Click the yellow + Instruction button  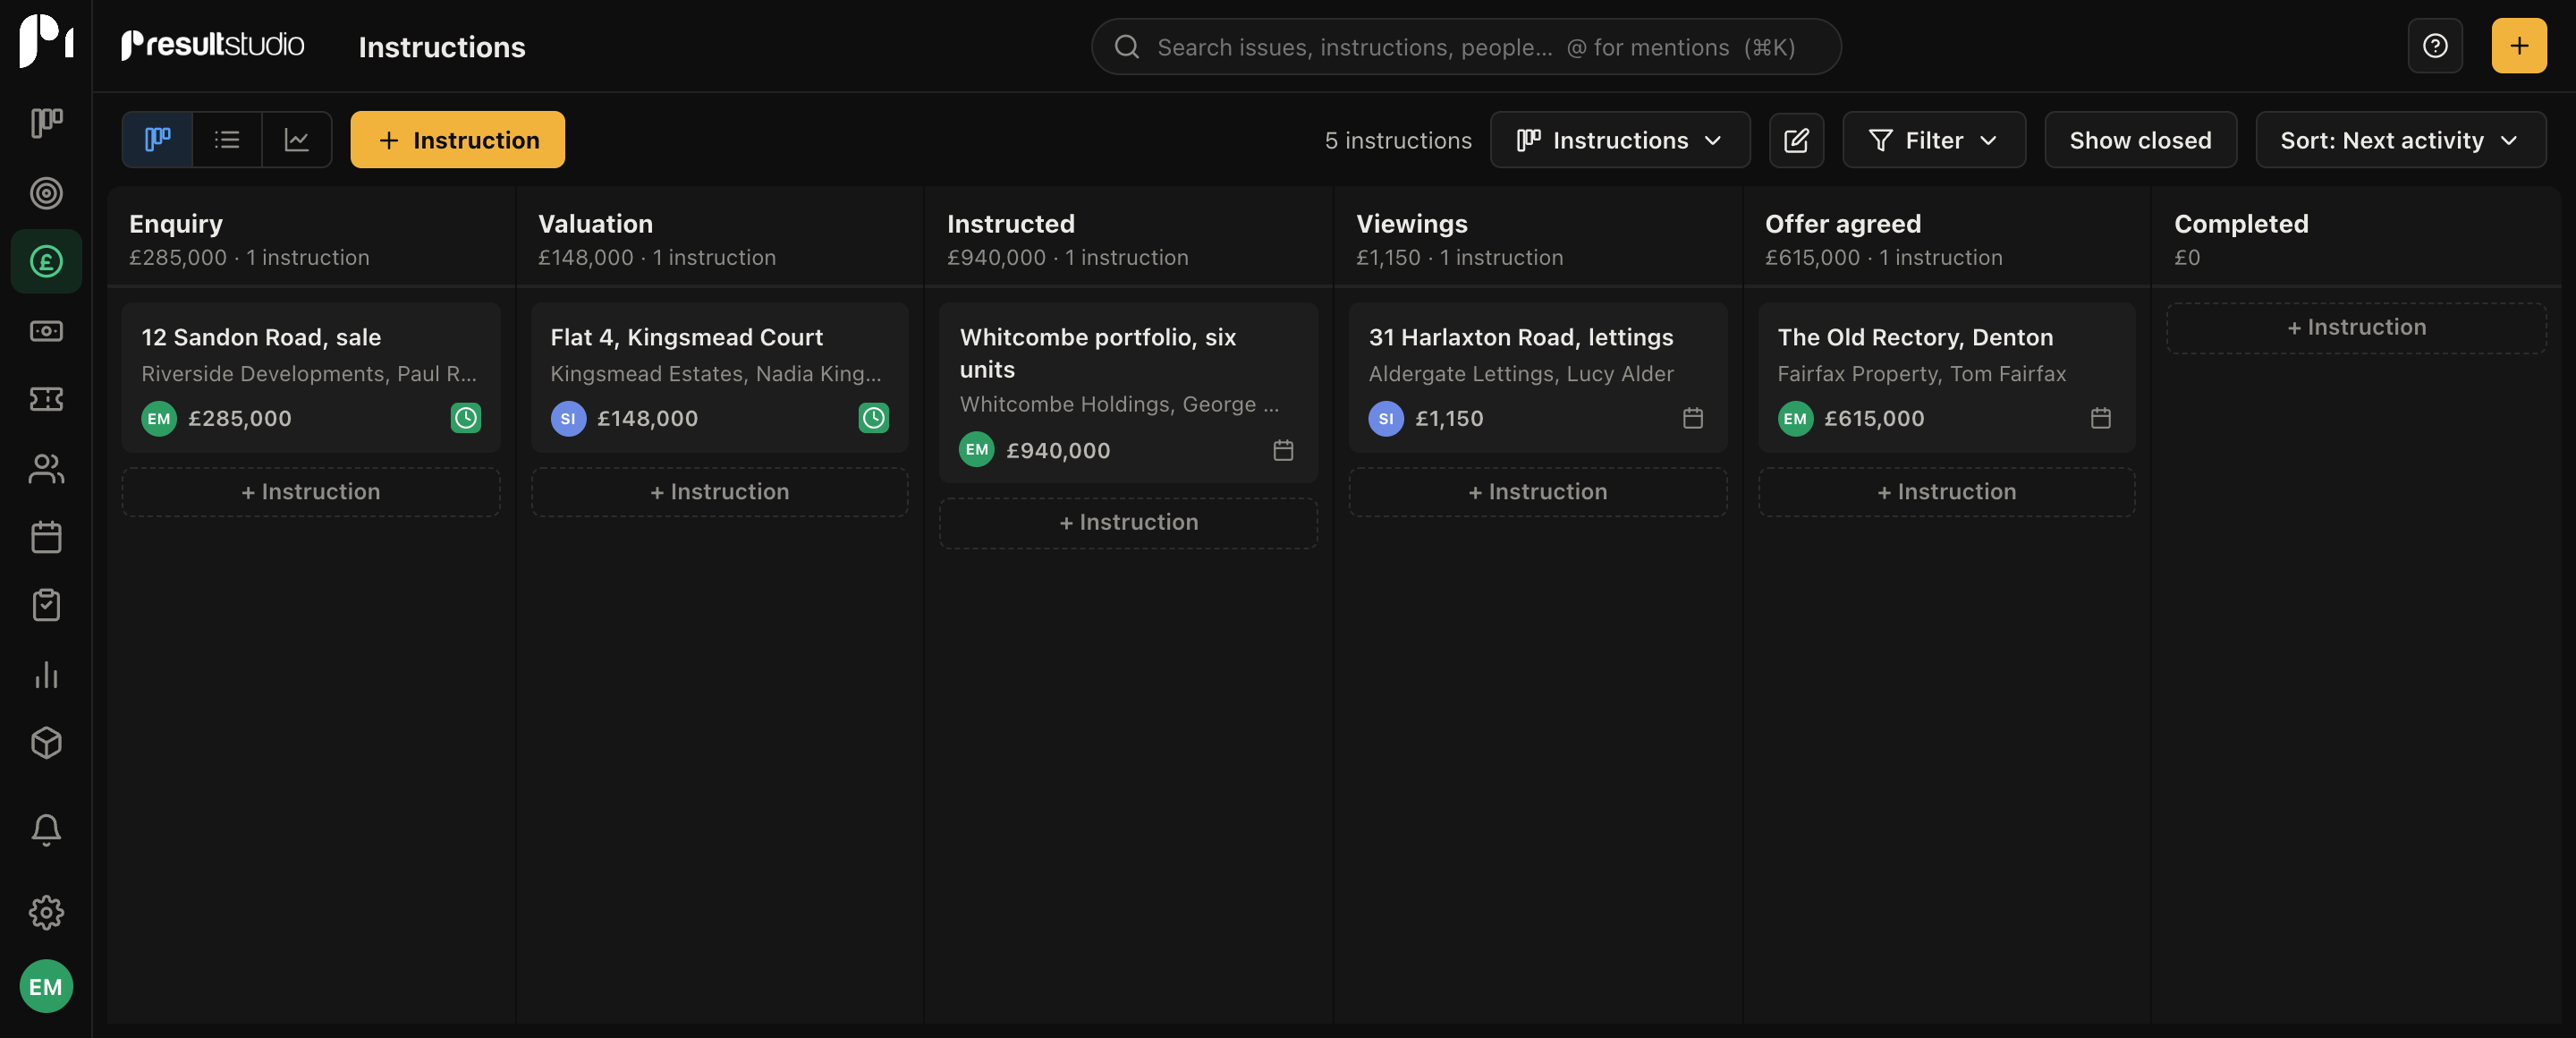point(457,140)
